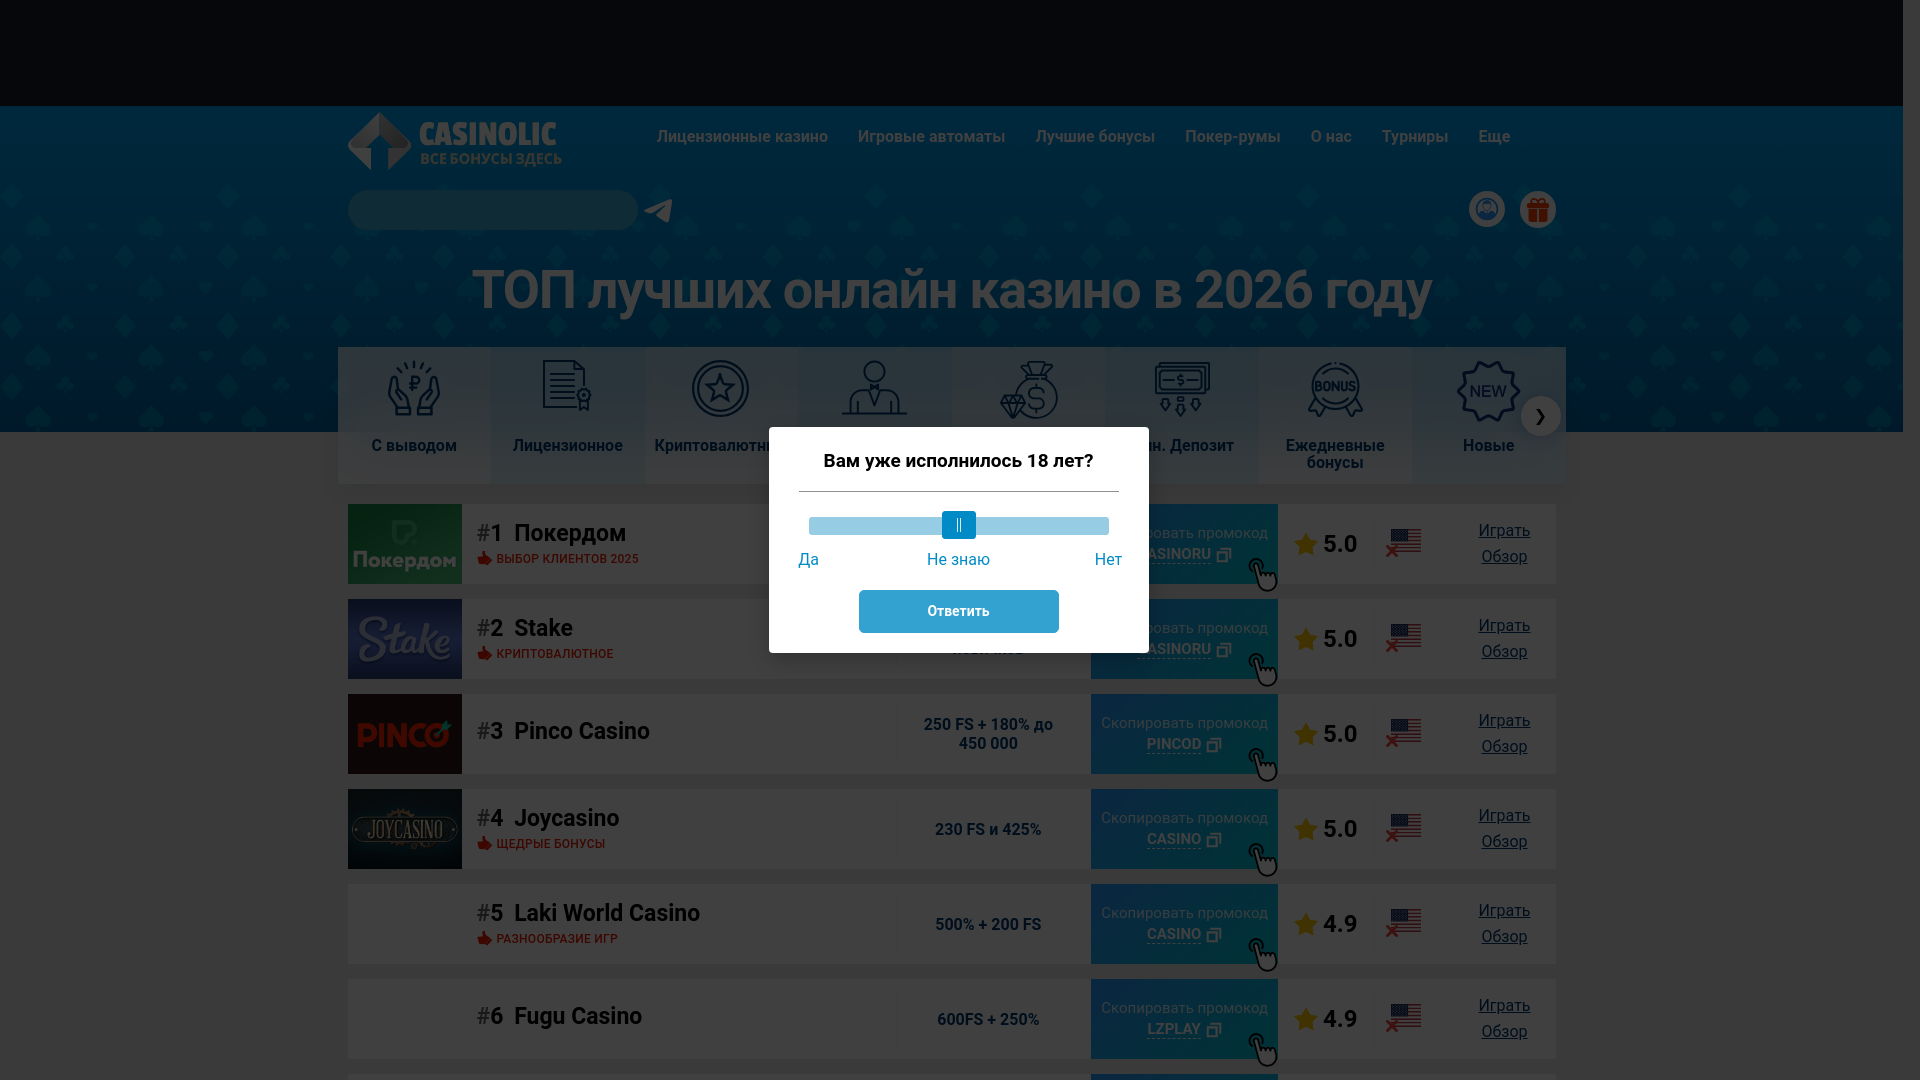Click the Casinolic logo
The height and width of the screenshot is (1080, 1920).
(455, 141)
